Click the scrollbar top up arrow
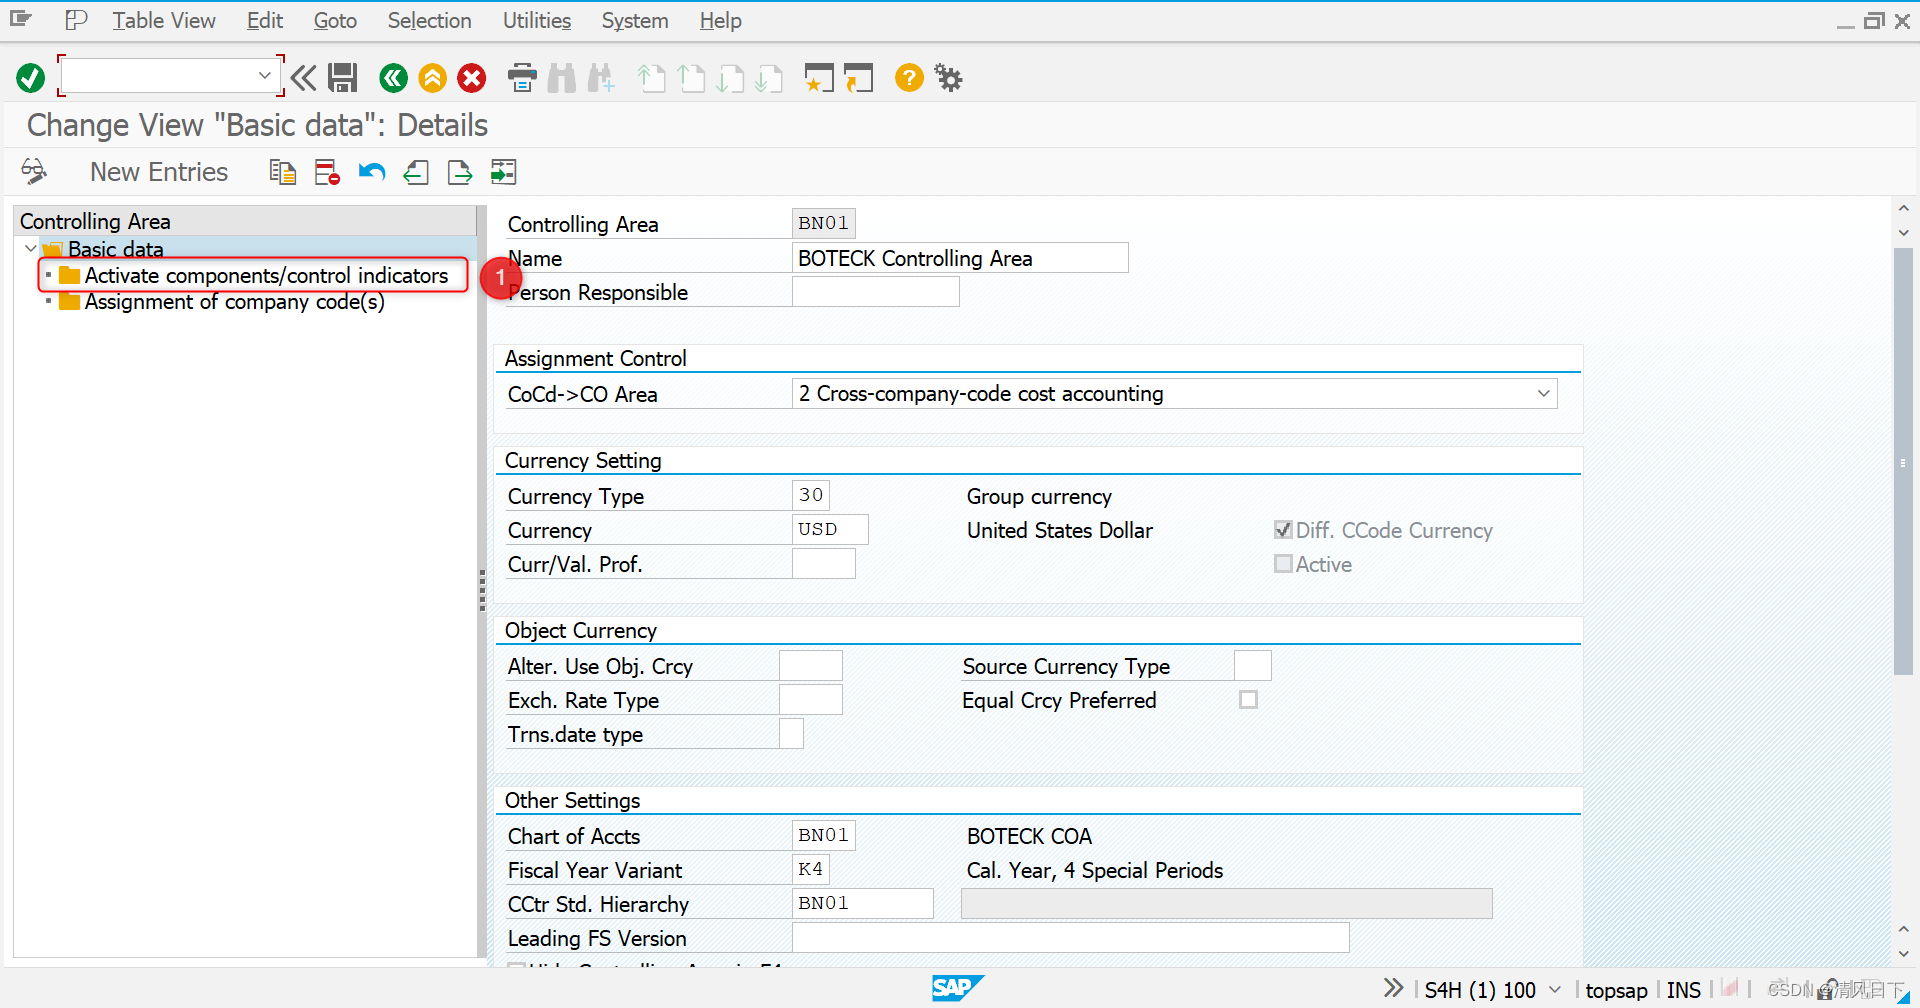 click(1903, 209)
